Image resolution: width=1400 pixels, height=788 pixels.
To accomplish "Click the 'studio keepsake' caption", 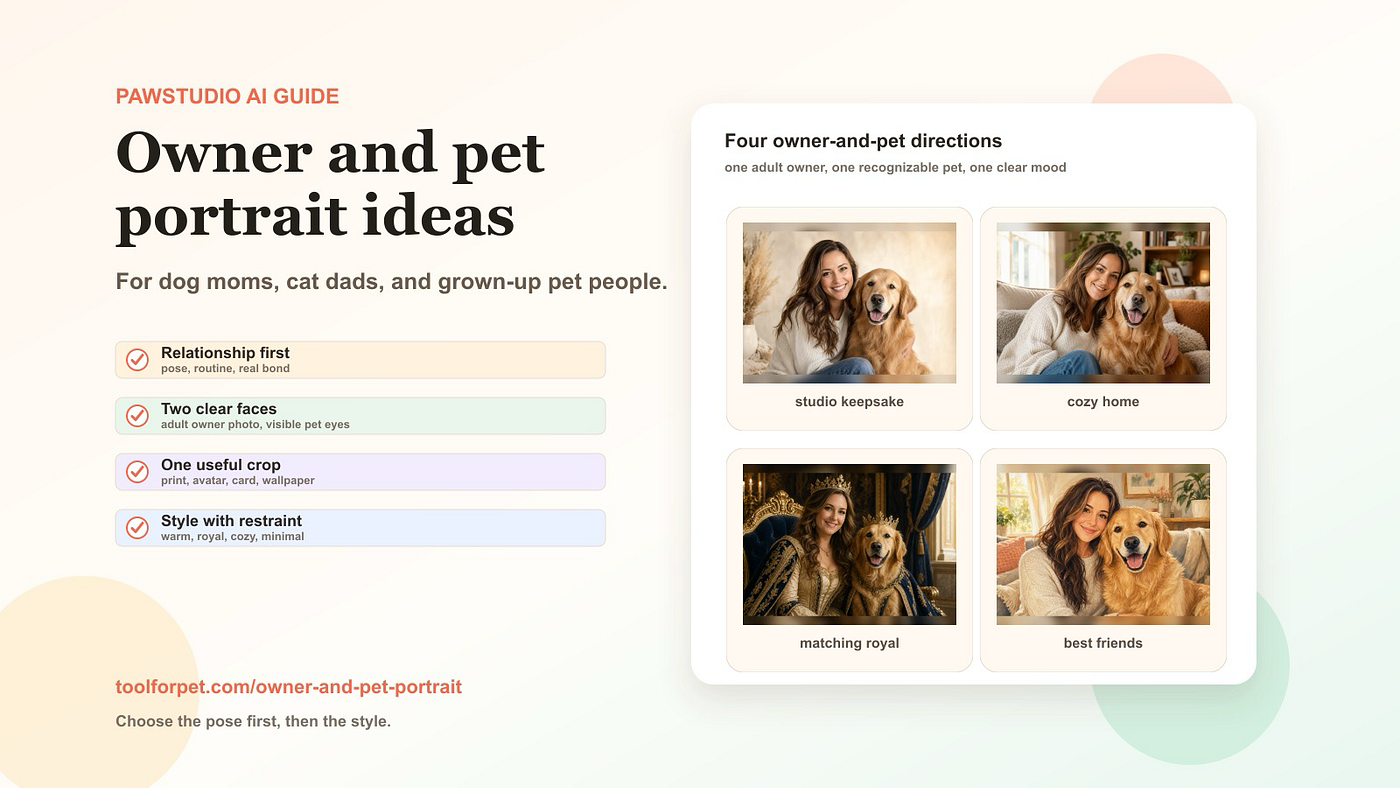I will click(849, 402).
